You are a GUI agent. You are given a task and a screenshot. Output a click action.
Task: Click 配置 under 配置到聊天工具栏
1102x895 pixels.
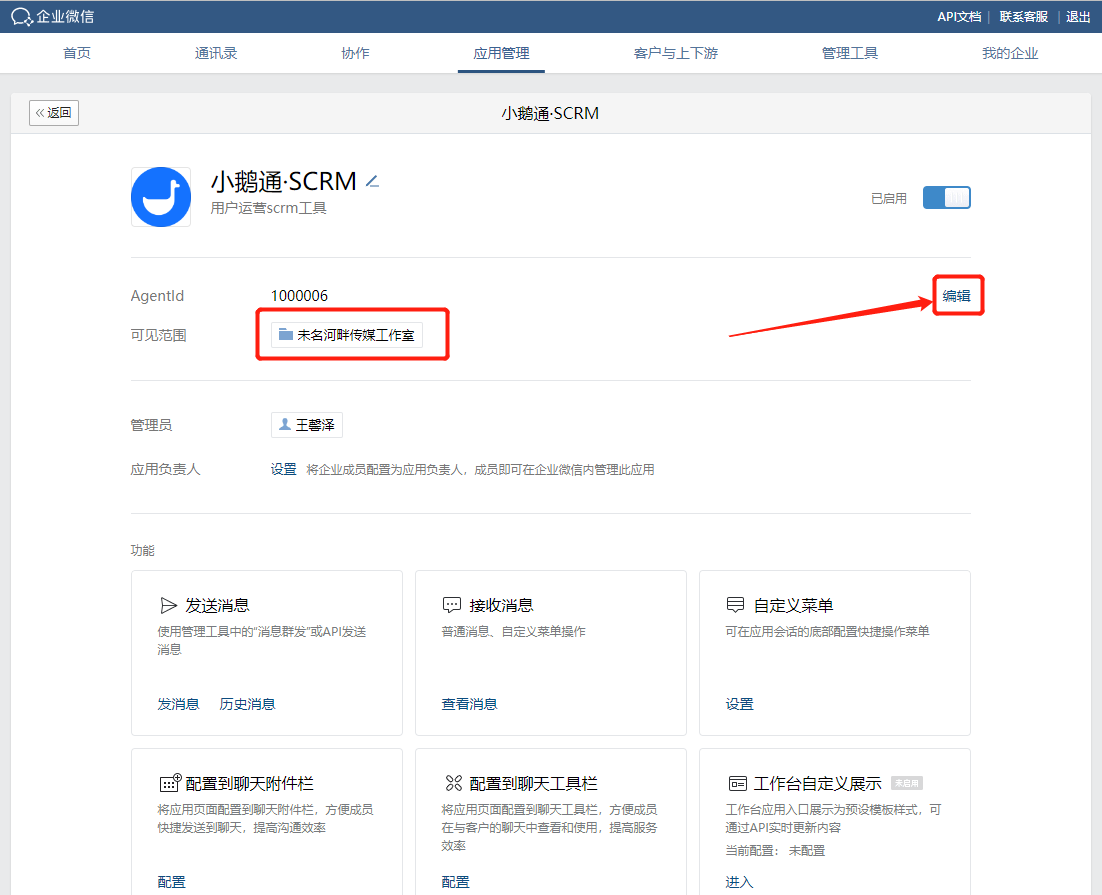(455, 882)
